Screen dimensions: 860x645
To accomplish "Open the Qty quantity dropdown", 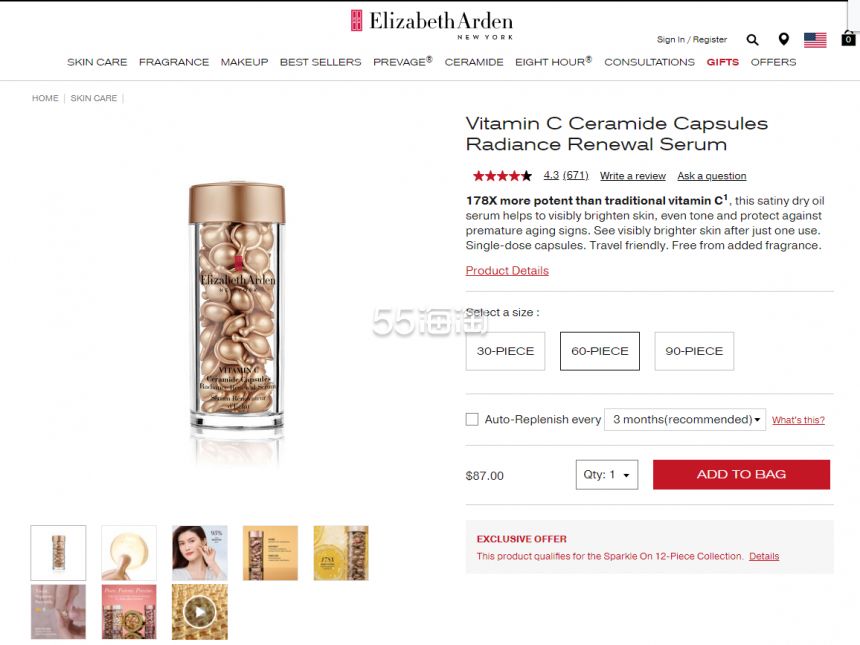I will point(607,474).
